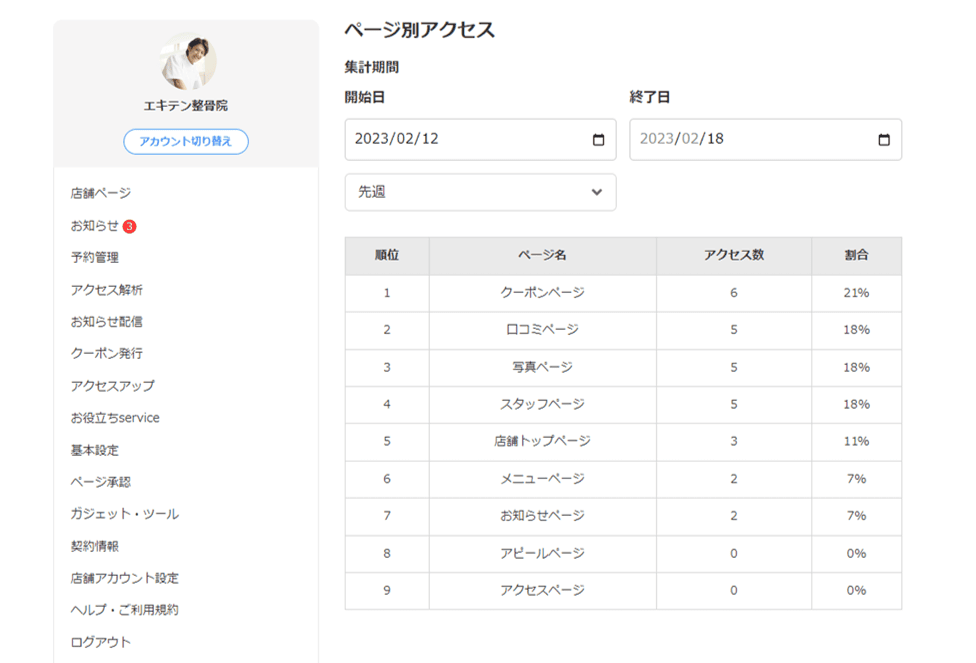Viewport: 976px width, 663px height.
Task: Click the アカウント切り替え button
Action: click(186, 141)
